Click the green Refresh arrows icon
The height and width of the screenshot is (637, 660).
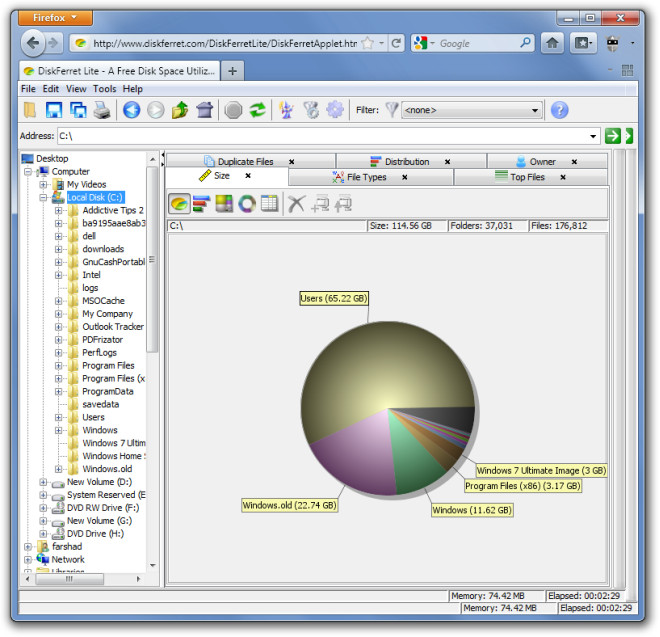pos(258,110)
